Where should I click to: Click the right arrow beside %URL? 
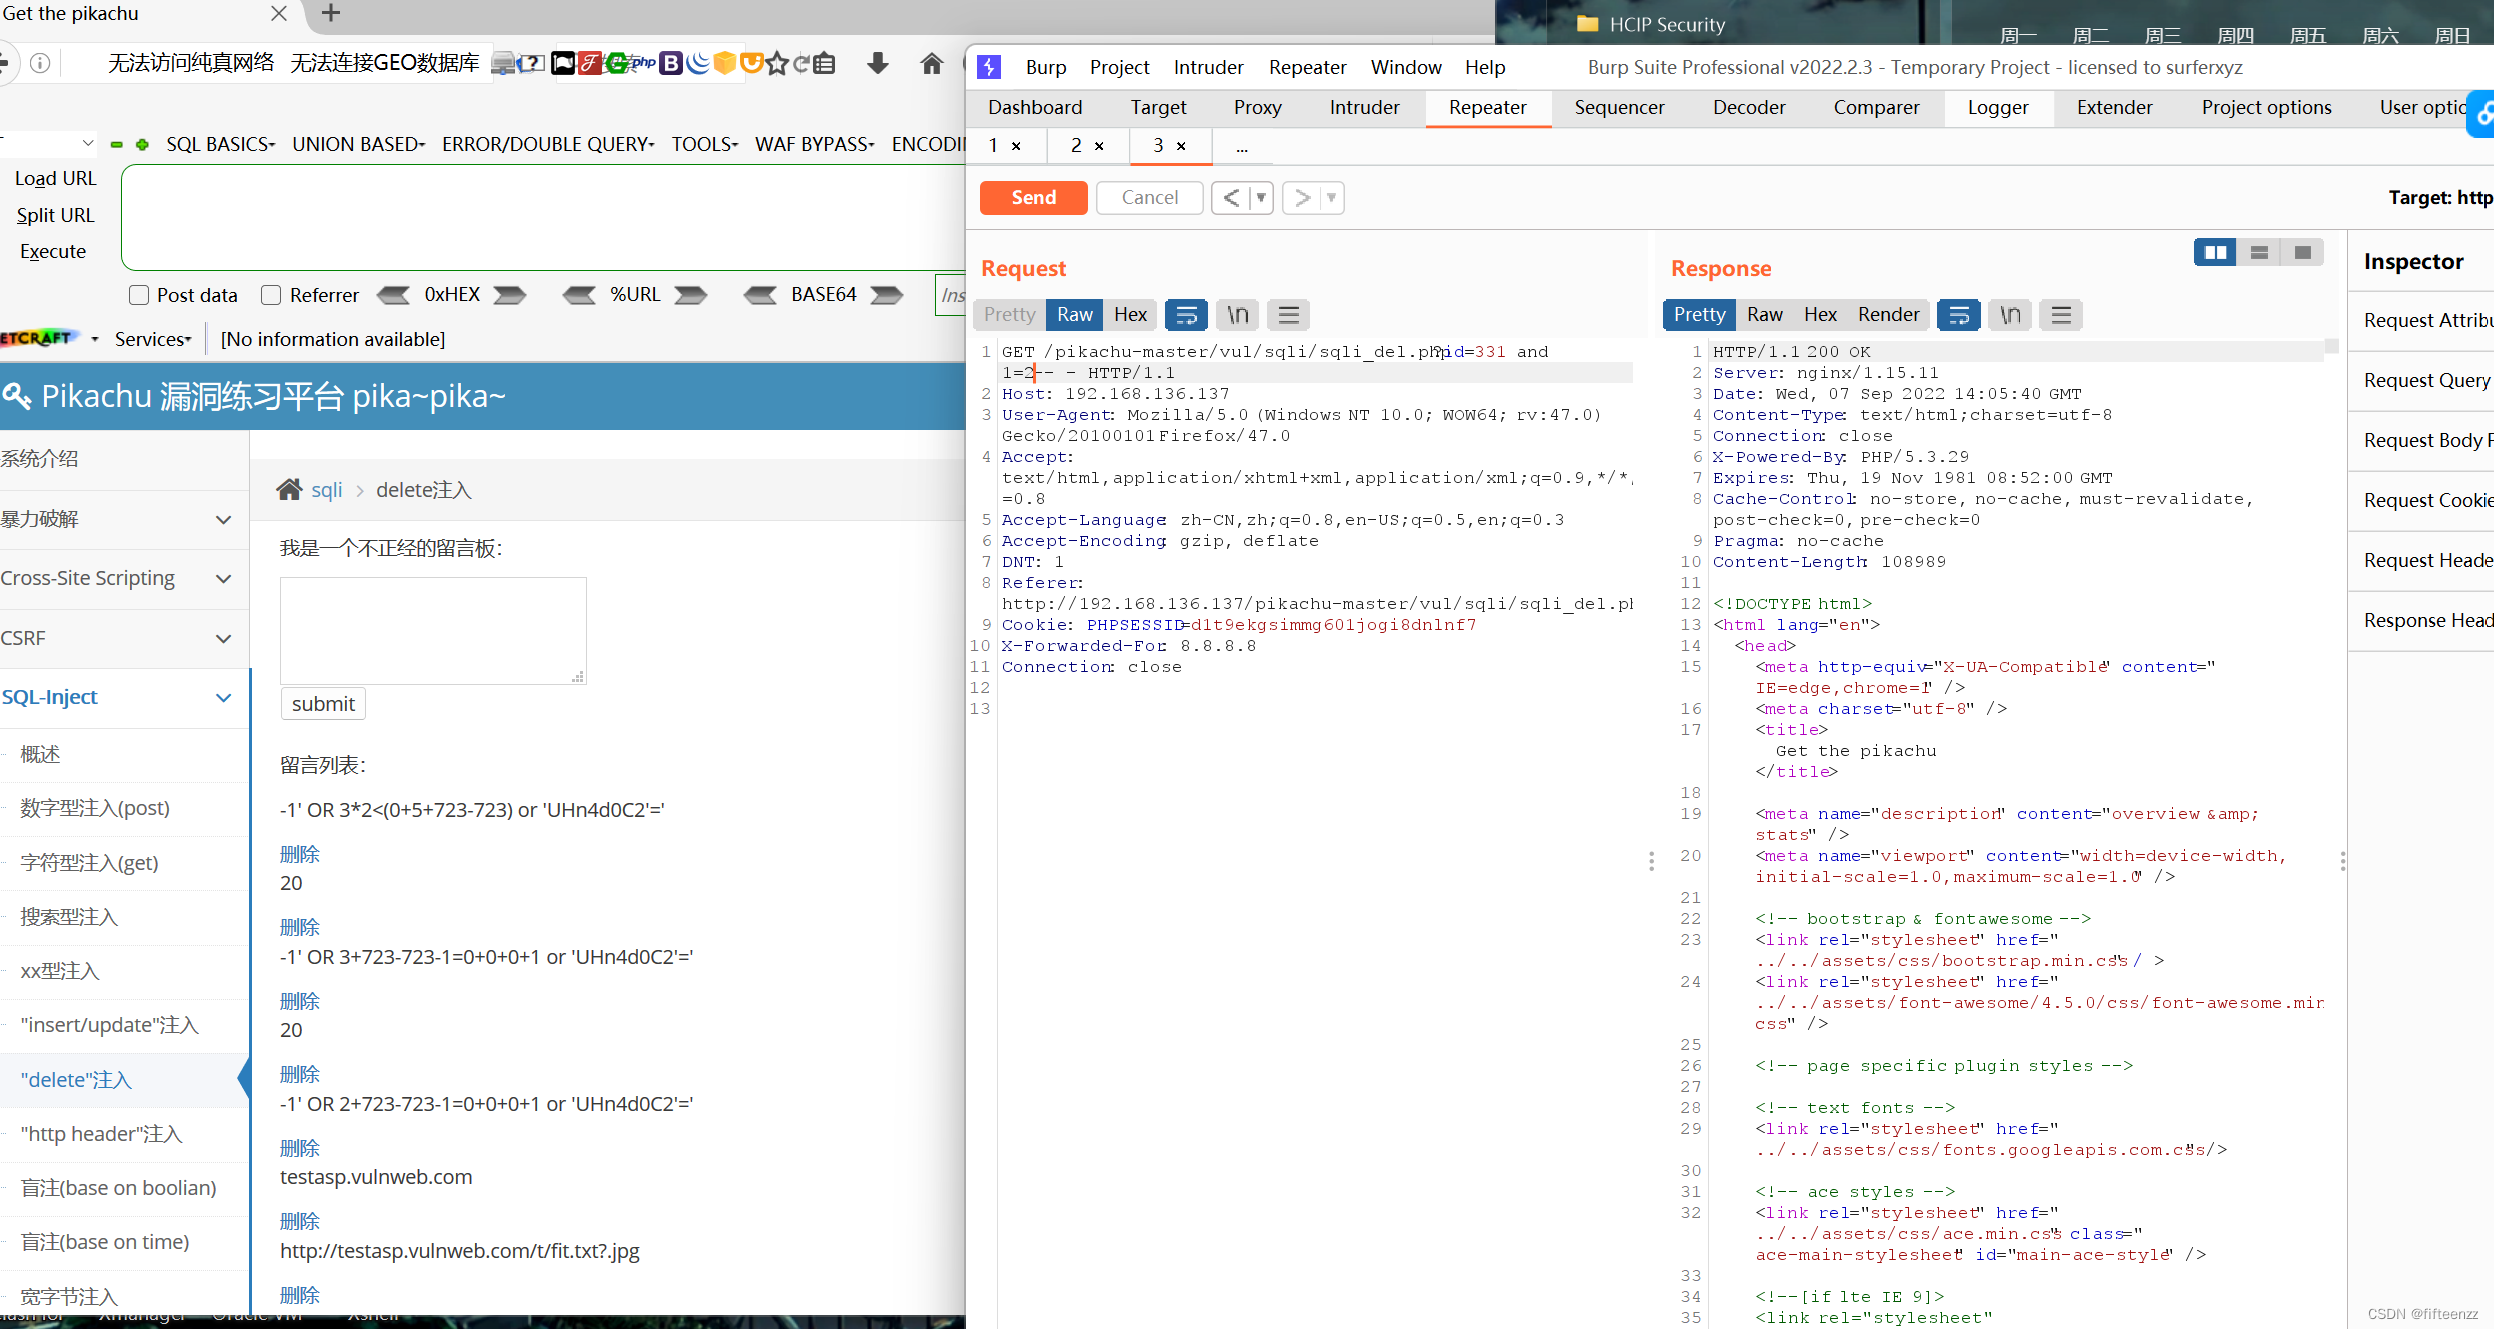coord(690,295)
